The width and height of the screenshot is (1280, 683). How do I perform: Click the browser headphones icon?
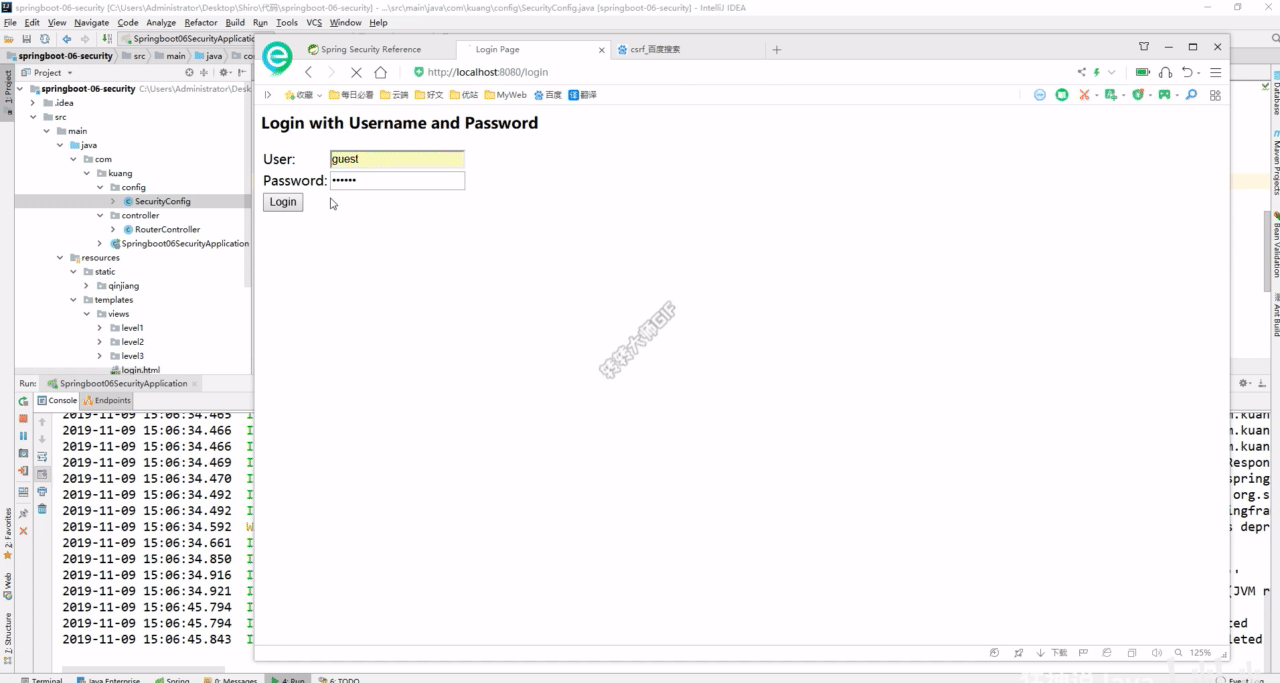(x=1165, y=72)
